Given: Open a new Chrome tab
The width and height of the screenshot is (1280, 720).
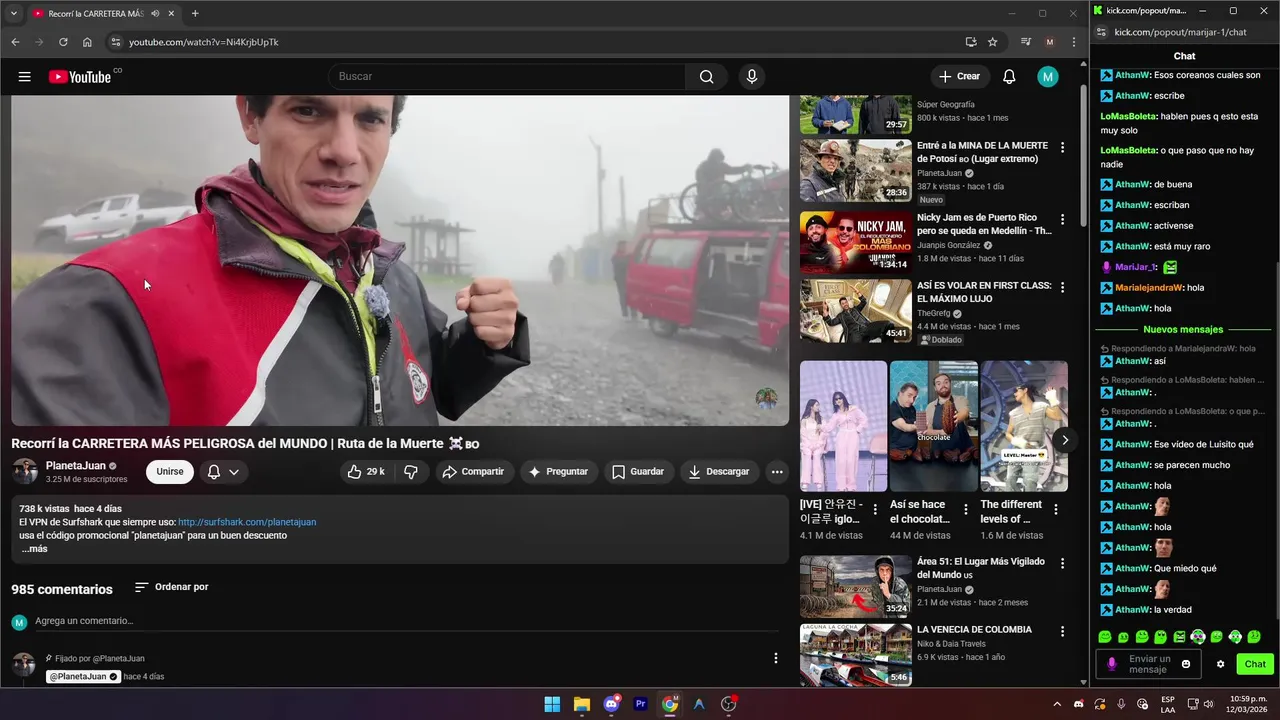Looking at the screenshot, I should coord(195,14).
